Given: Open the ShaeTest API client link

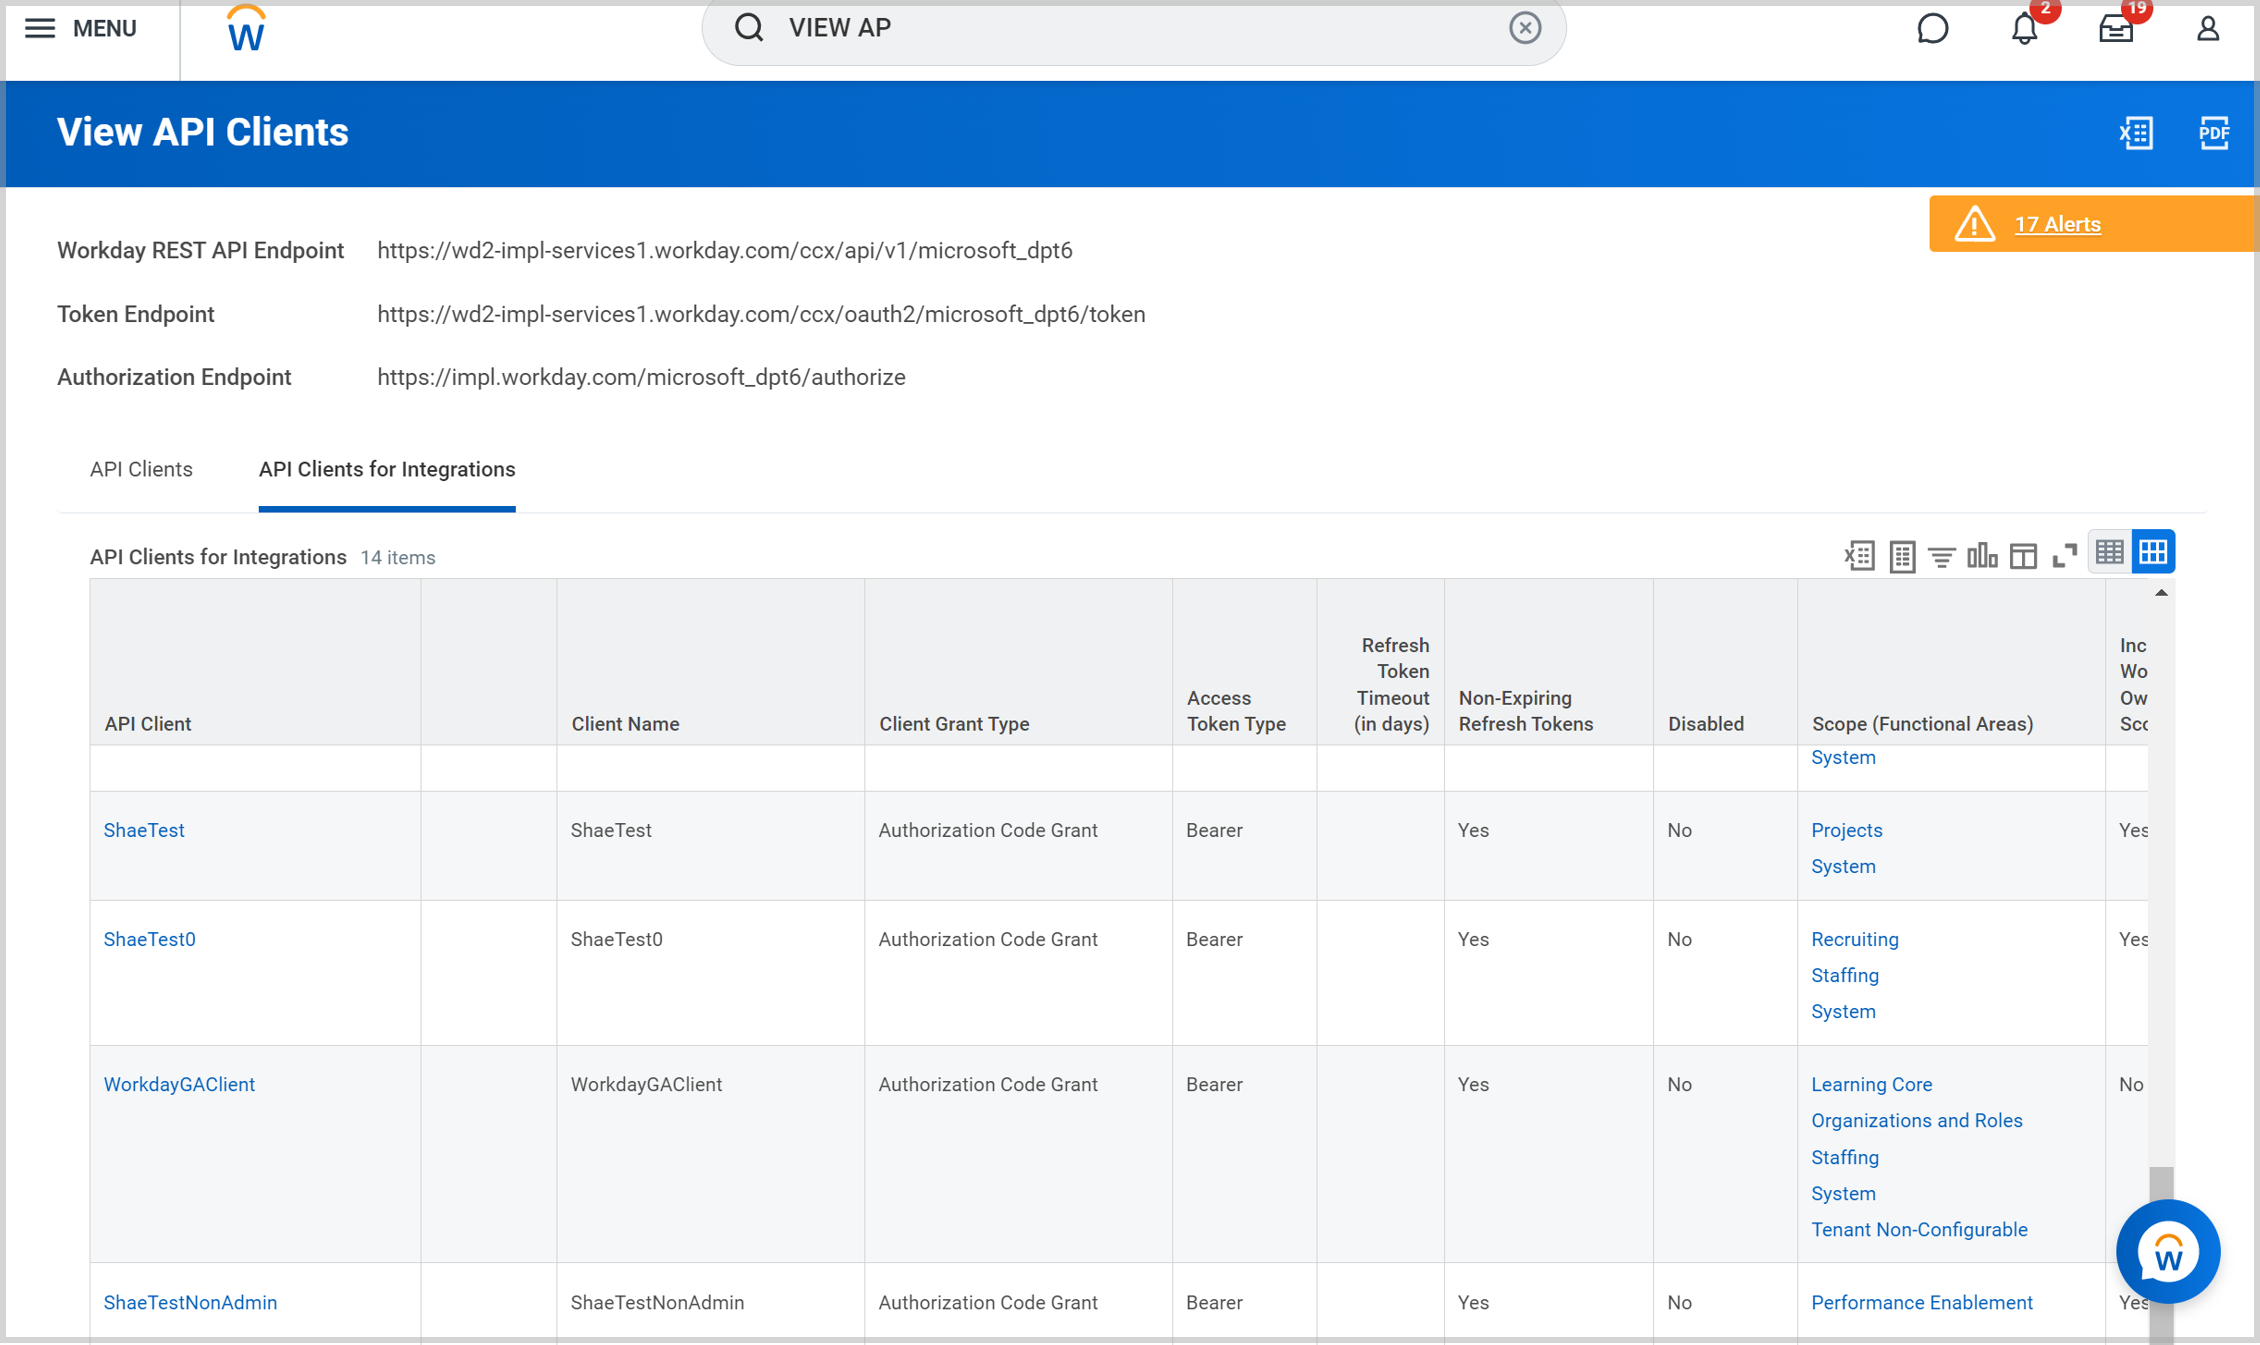Looking at the screenshot, I should pyautogui.click(x=143, y=830).
